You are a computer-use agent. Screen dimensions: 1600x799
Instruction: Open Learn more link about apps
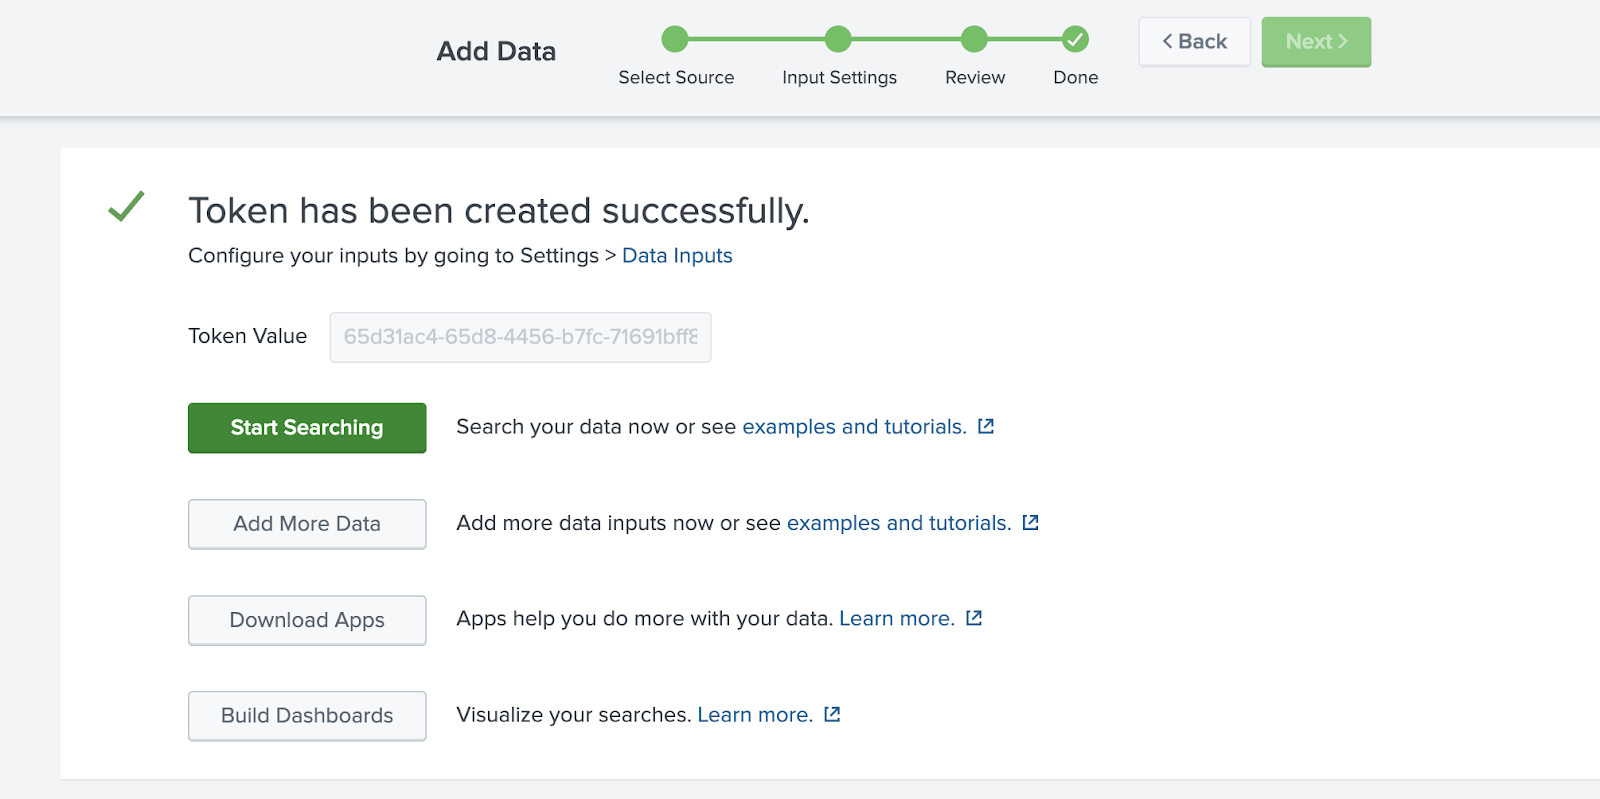pos(896,619)
